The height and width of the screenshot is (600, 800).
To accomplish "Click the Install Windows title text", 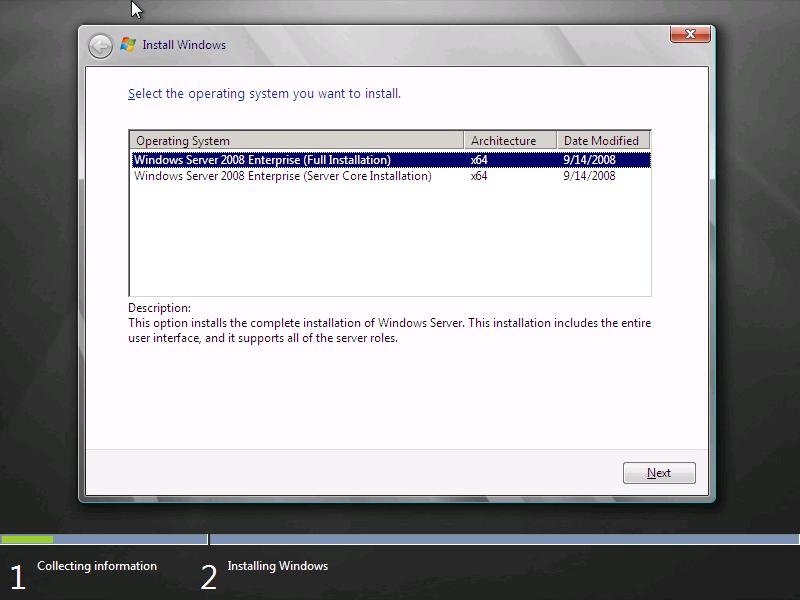I will coord(184,45).
